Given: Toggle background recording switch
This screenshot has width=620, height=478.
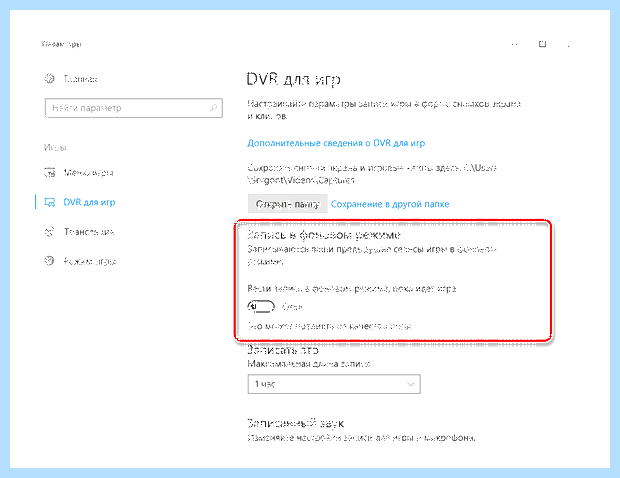Looking at the screenshot, I should 261,306.
